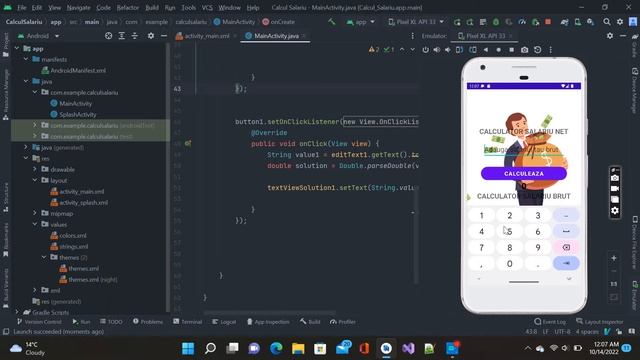Tap the CALCULEAZA button in emulator
The width and height of the screenshot is (640, 360).
(524, 173)
